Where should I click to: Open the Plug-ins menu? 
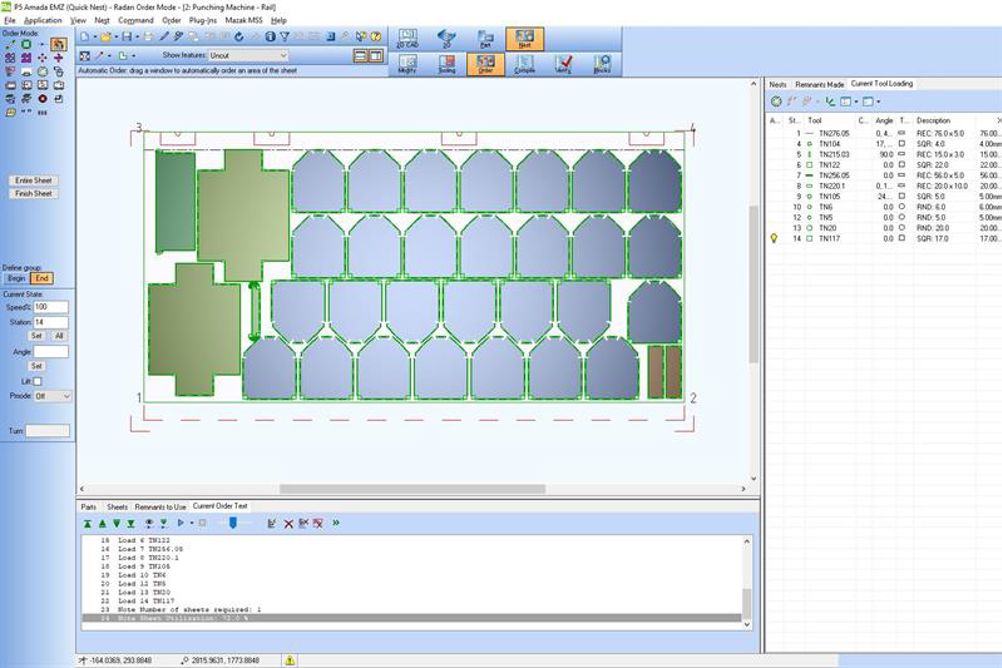coord(203,20)
